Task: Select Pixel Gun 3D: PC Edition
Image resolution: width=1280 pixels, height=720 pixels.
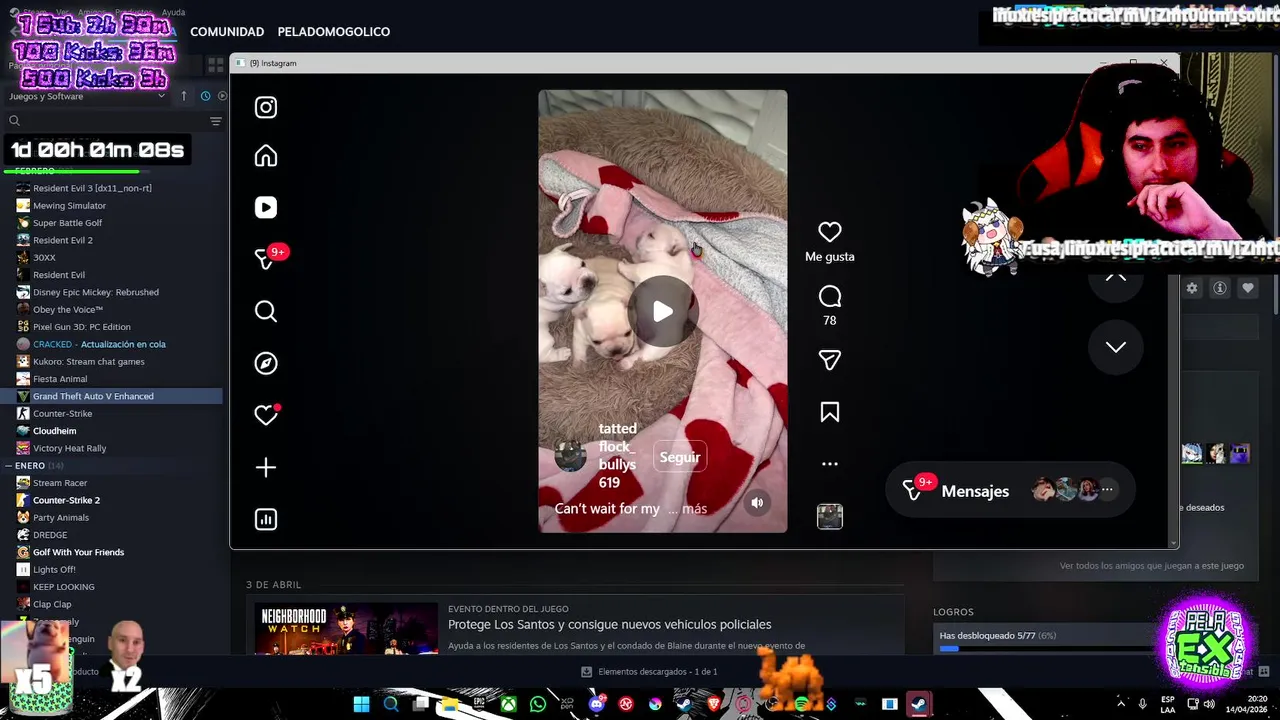Action: coord(82,327)
